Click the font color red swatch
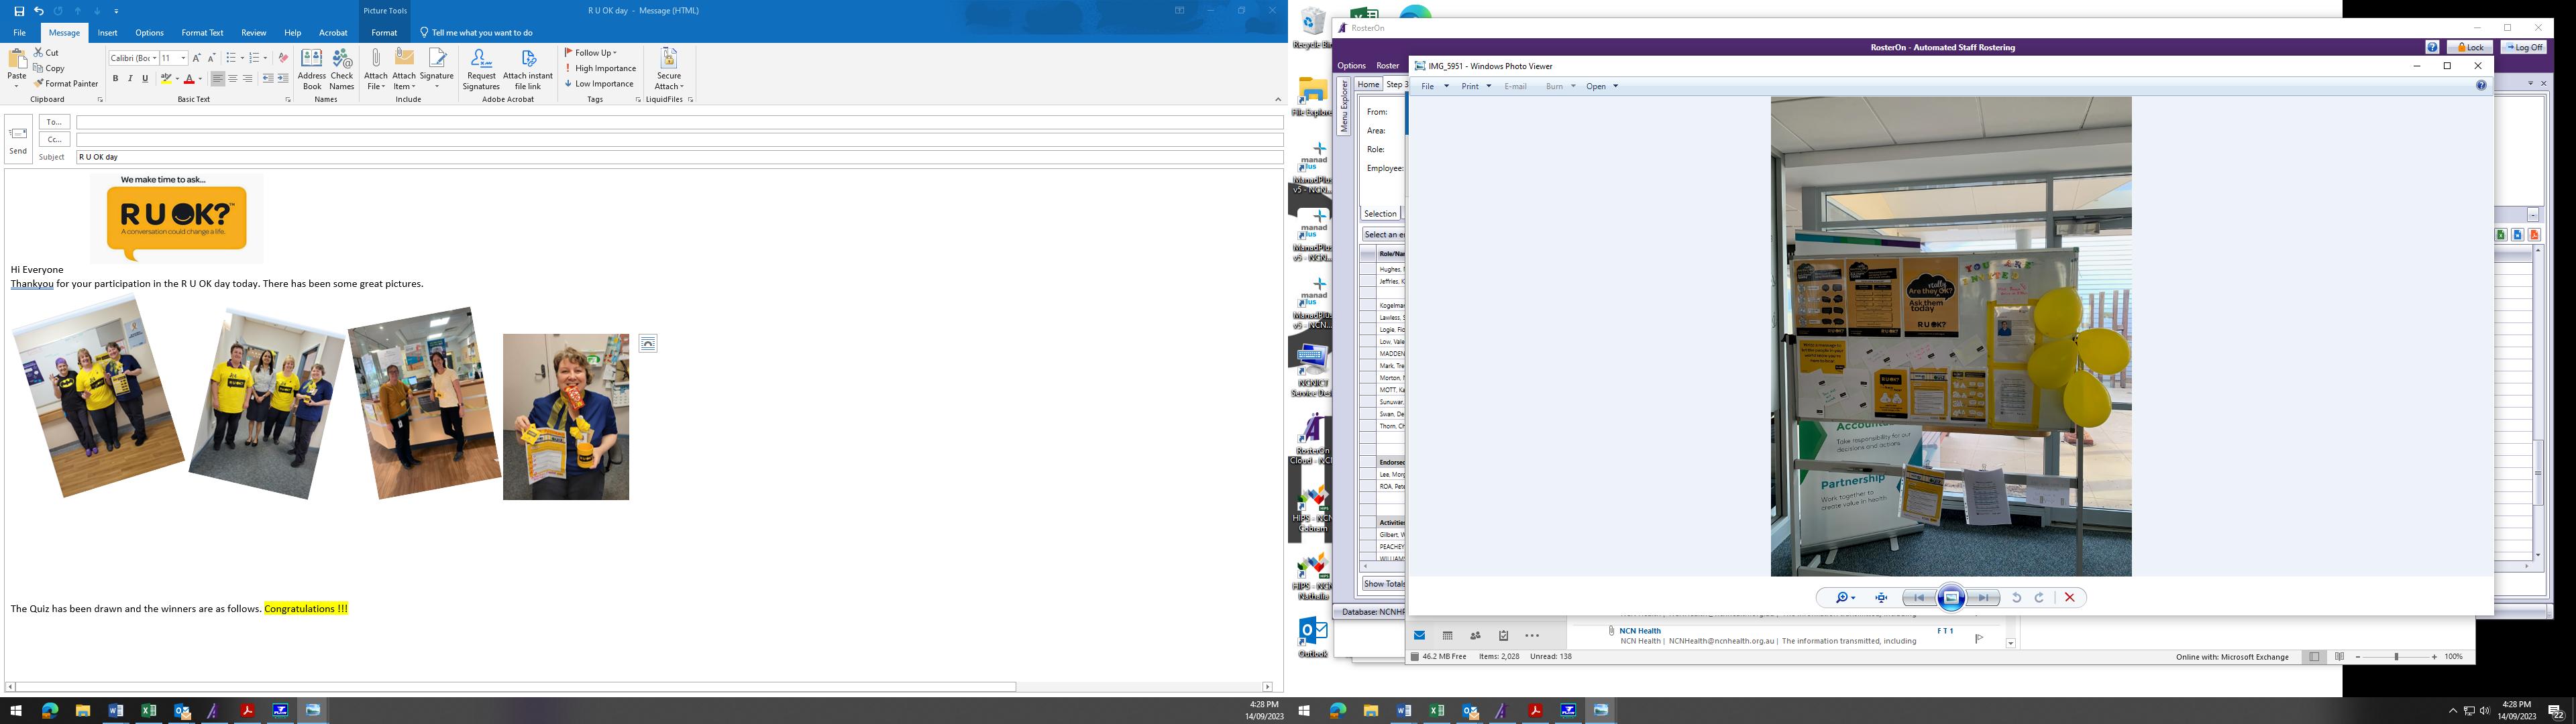The width and height of the screenshot is (2576, 724). tap(188, 79)
